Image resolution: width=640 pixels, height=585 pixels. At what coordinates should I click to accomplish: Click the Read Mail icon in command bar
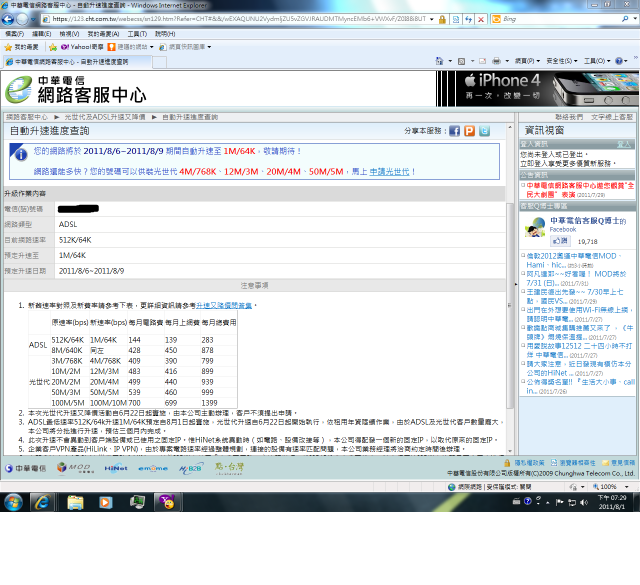pyautogui.click(x=482, y=61)
